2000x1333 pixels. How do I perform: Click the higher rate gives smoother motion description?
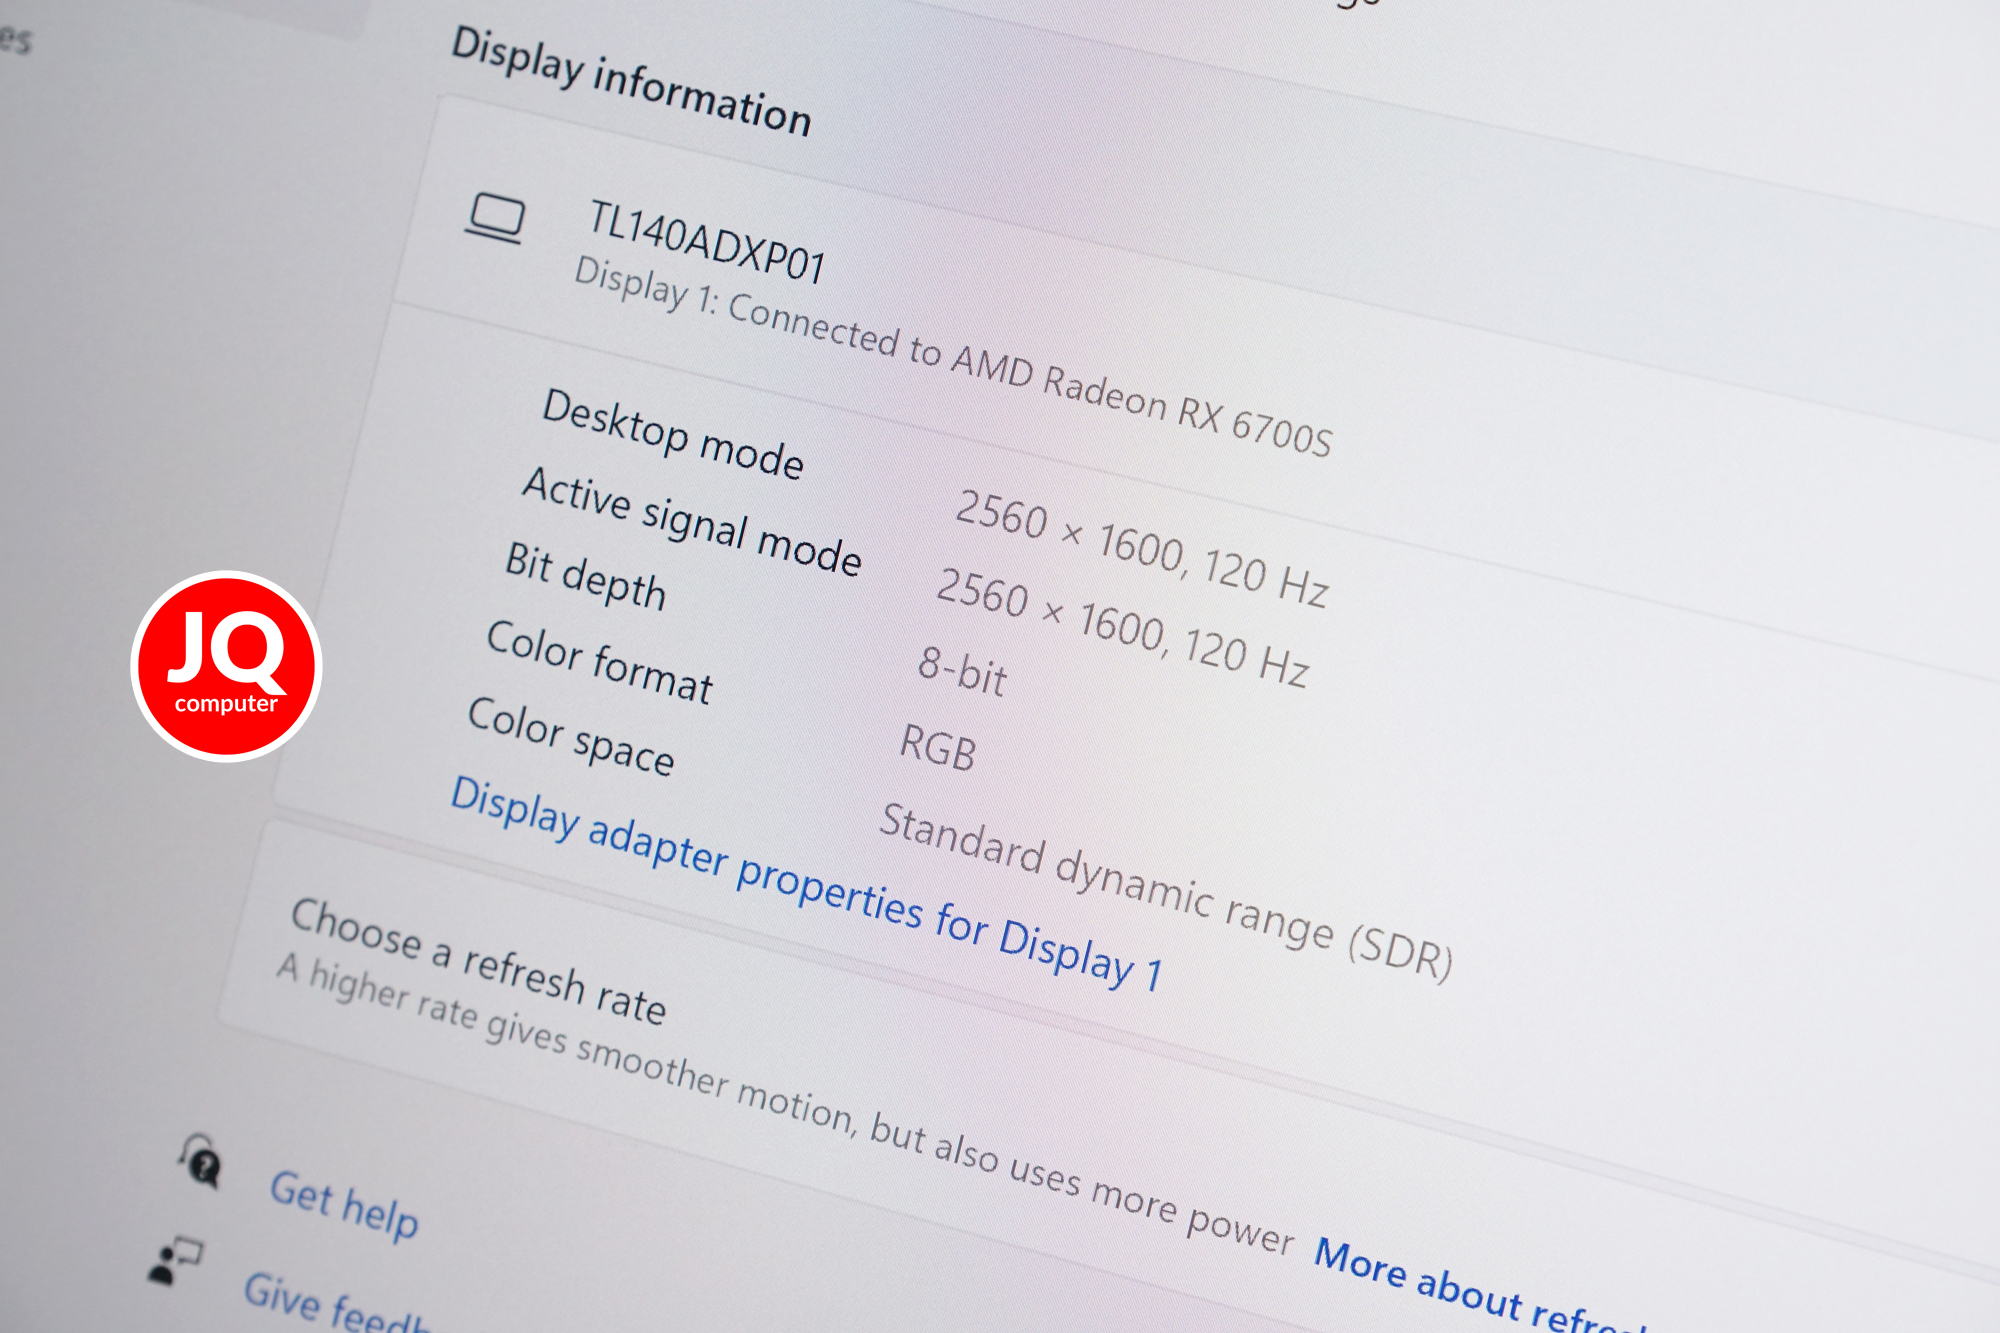[786, 1104]
